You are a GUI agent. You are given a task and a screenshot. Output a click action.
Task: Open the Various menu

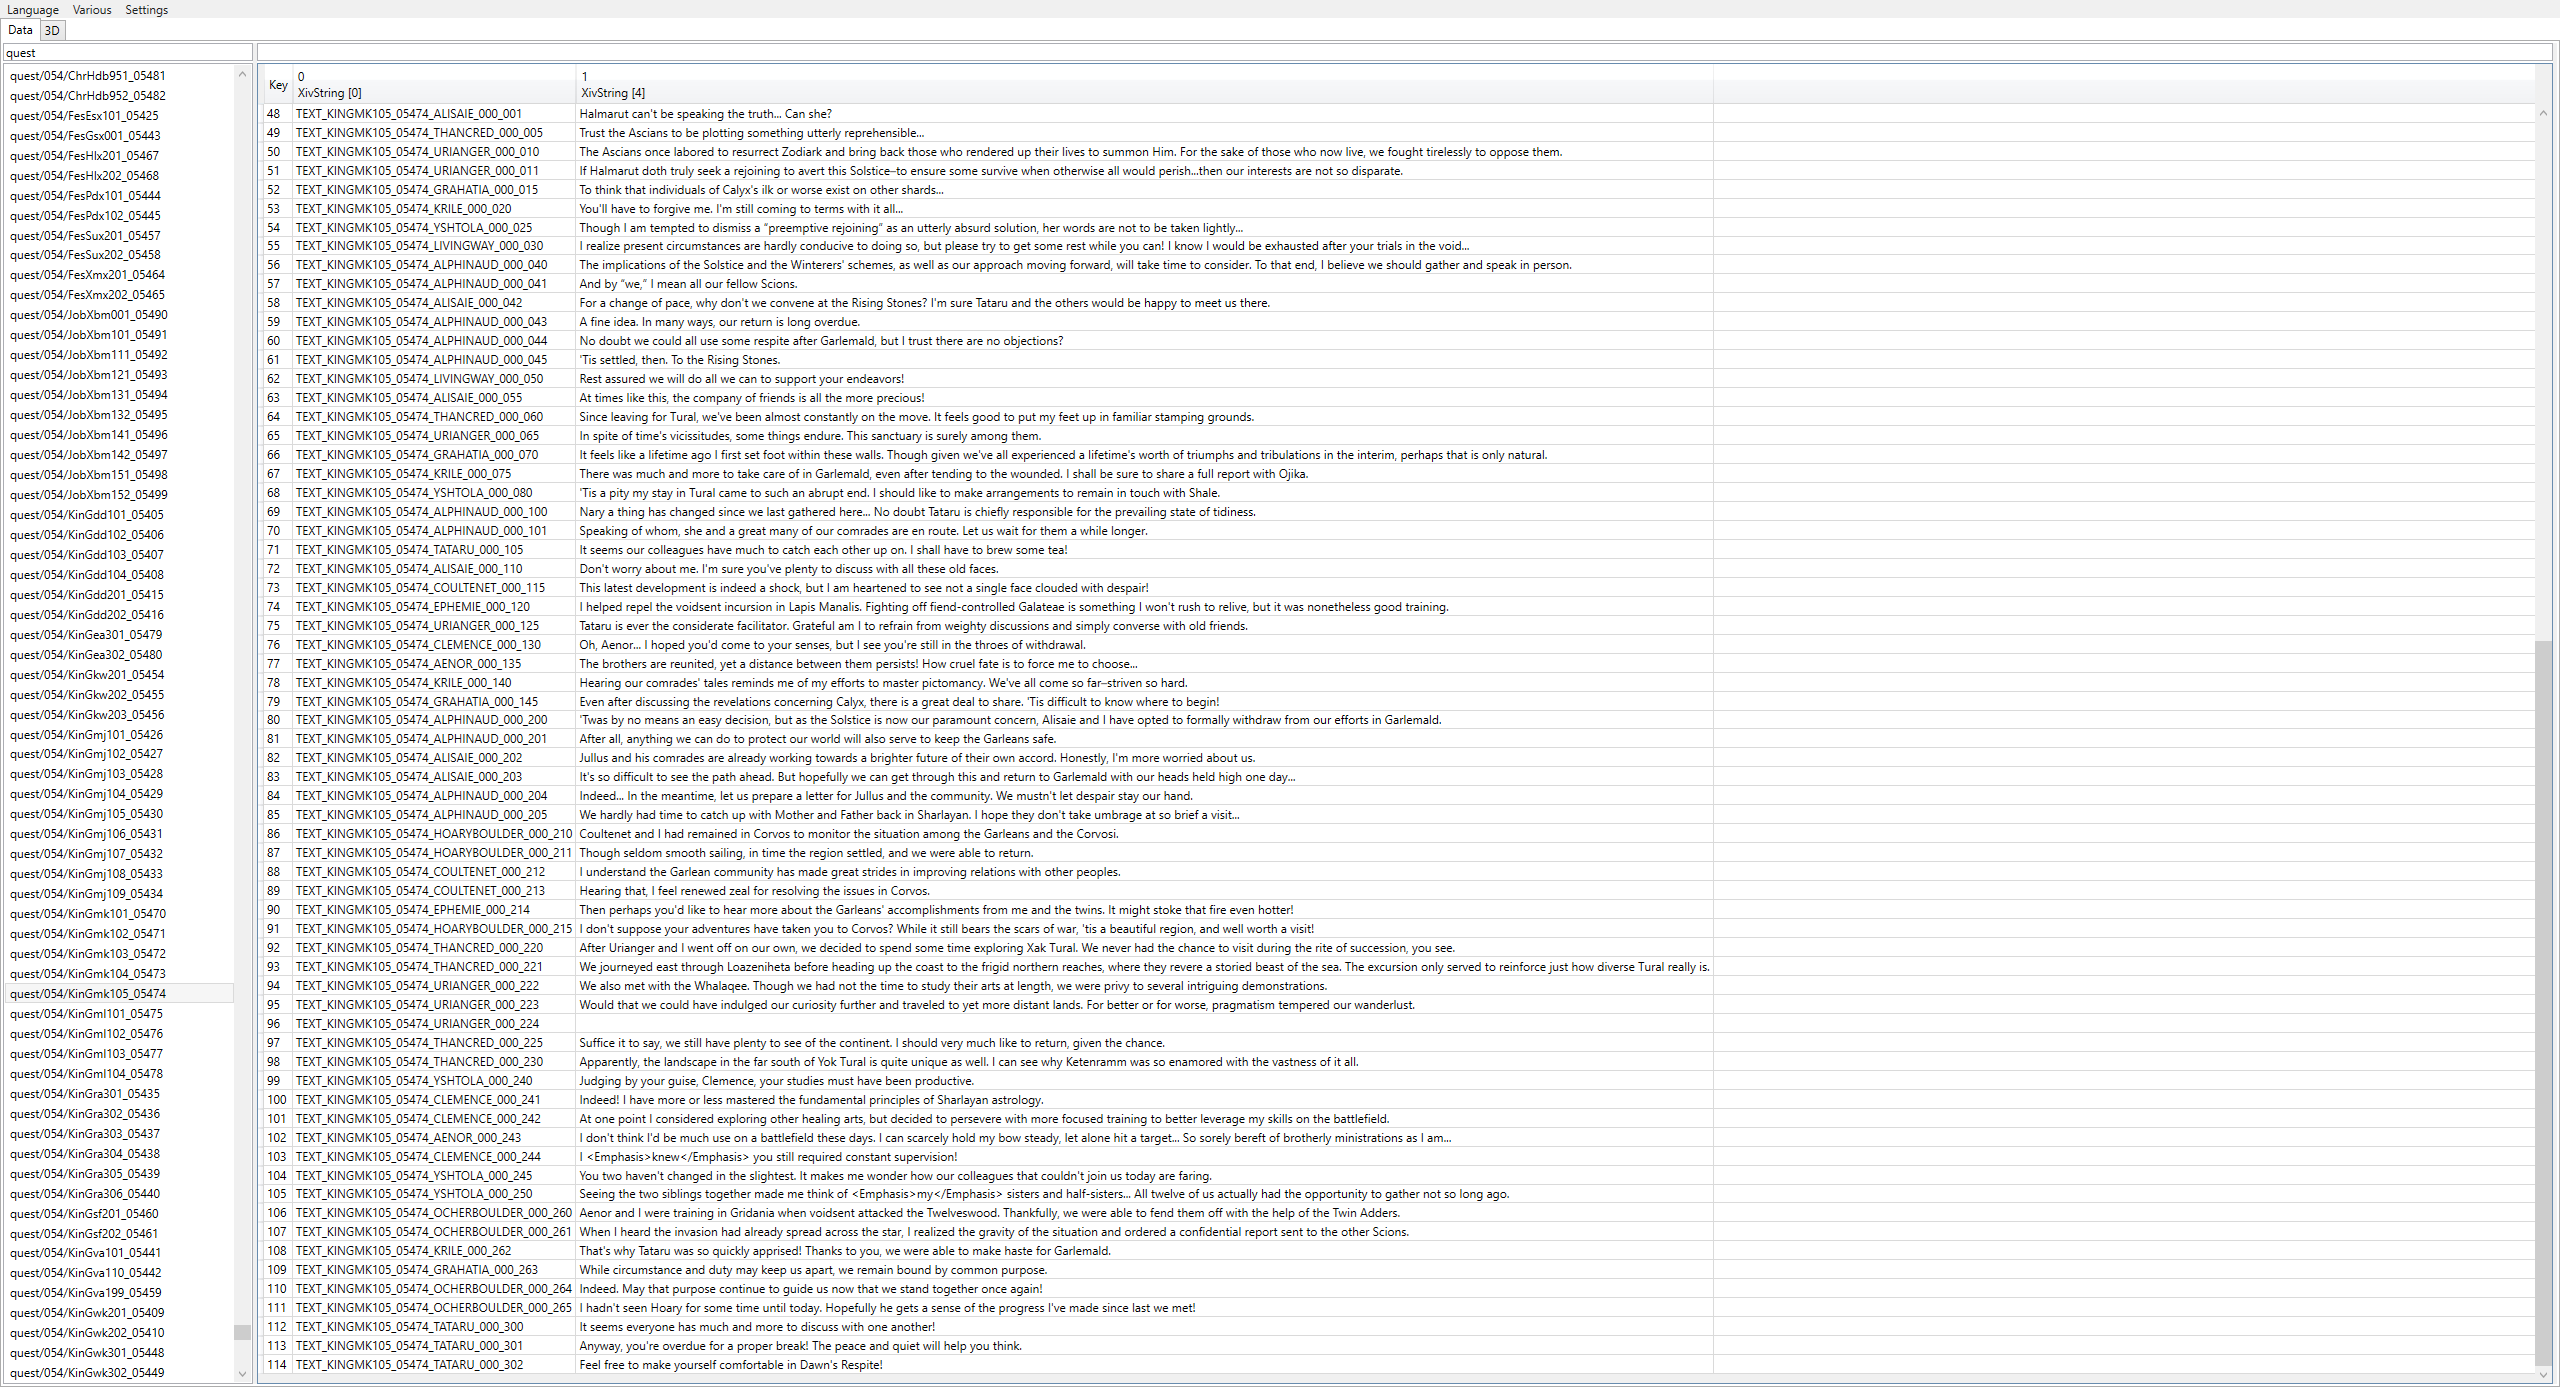tap(92, 10)
